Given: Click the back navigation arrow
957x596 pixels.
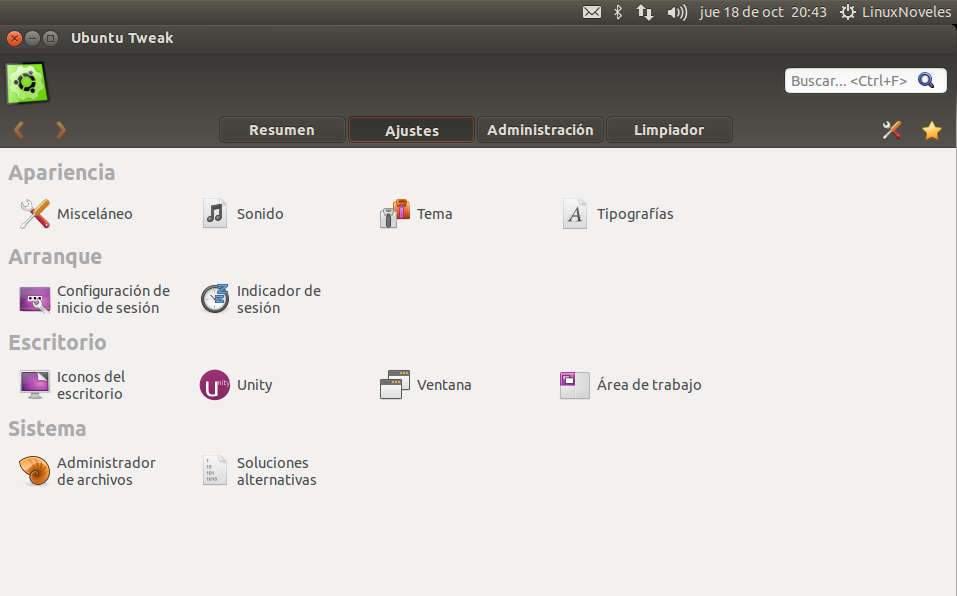Looking at the screenshot, I should click(18, 129).
